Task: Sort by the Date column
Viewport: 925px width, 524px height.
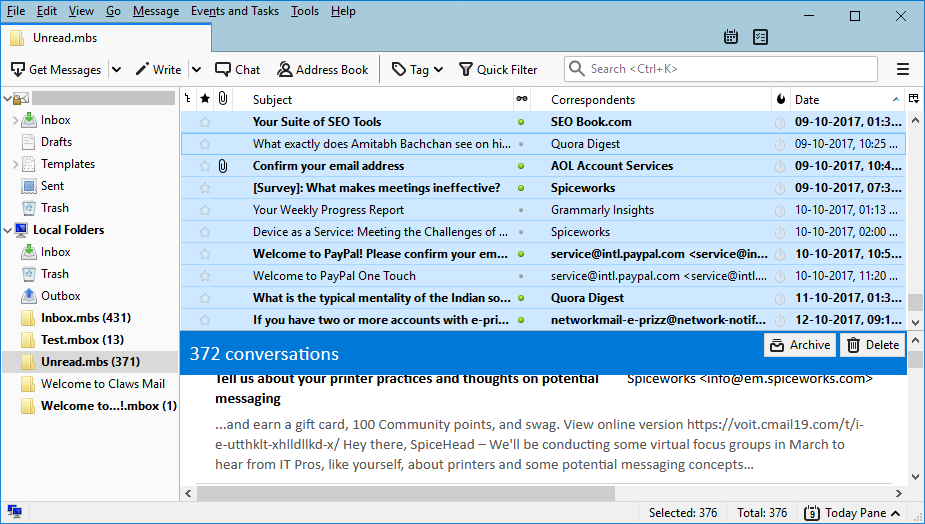Action: coord(847,100)
